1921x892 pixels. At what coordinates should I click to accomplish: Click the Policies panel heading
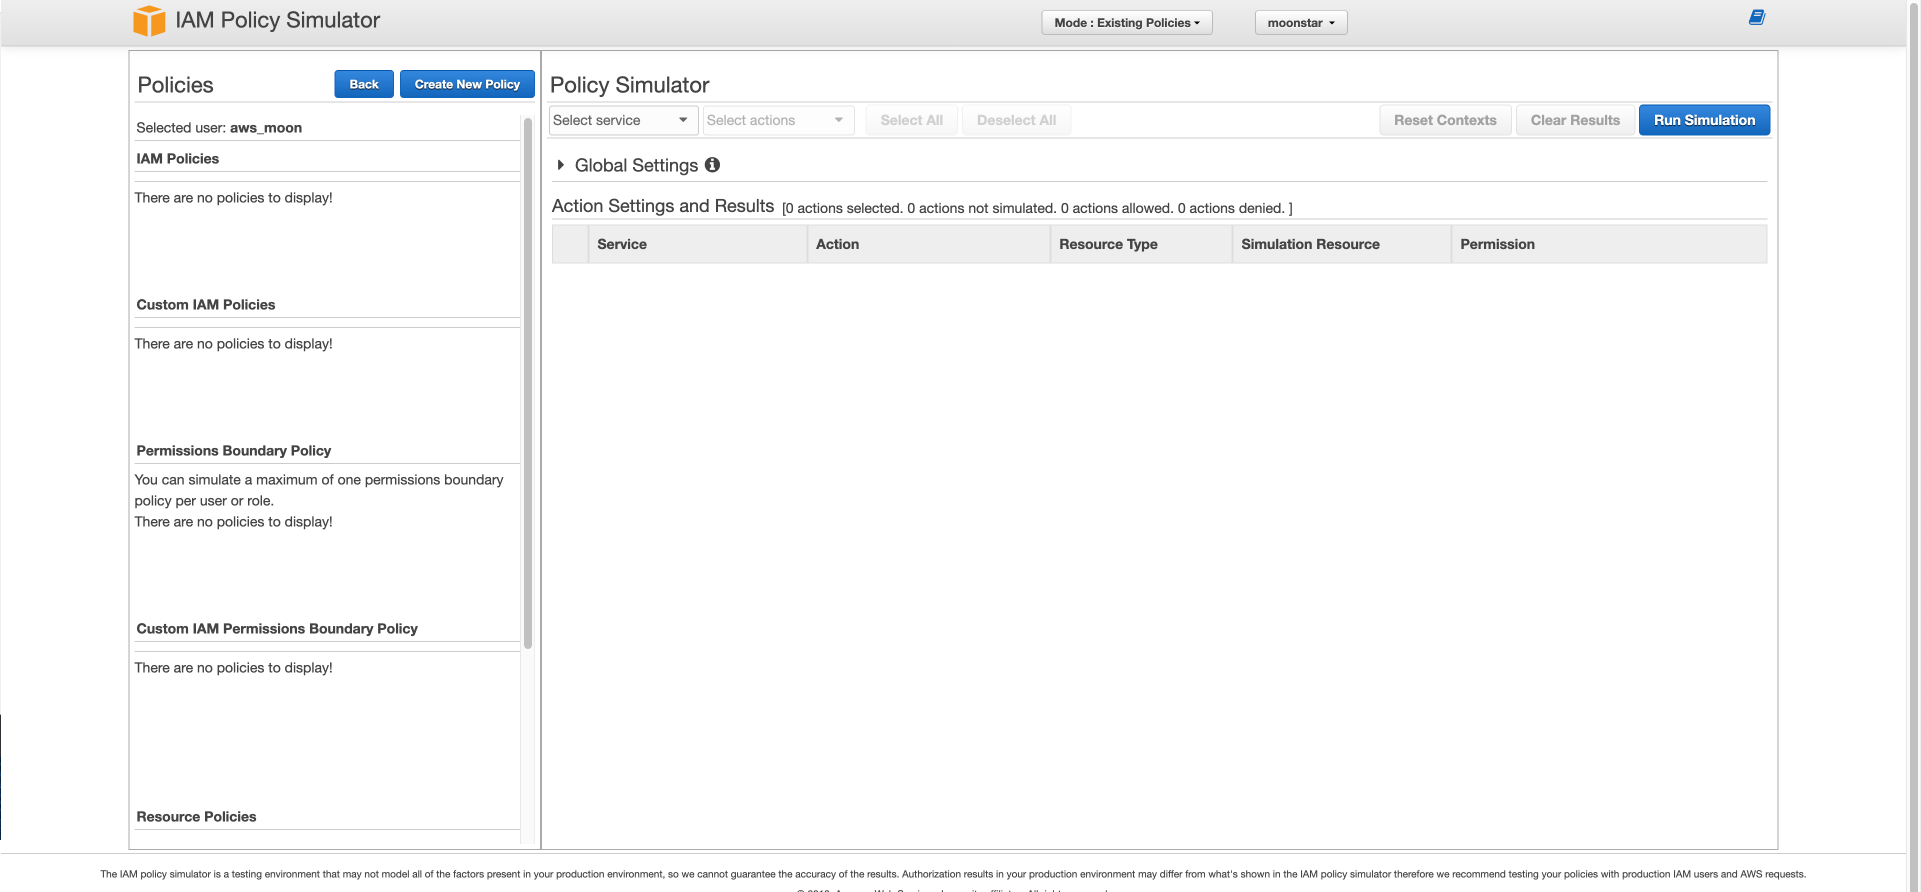(175, 85)
